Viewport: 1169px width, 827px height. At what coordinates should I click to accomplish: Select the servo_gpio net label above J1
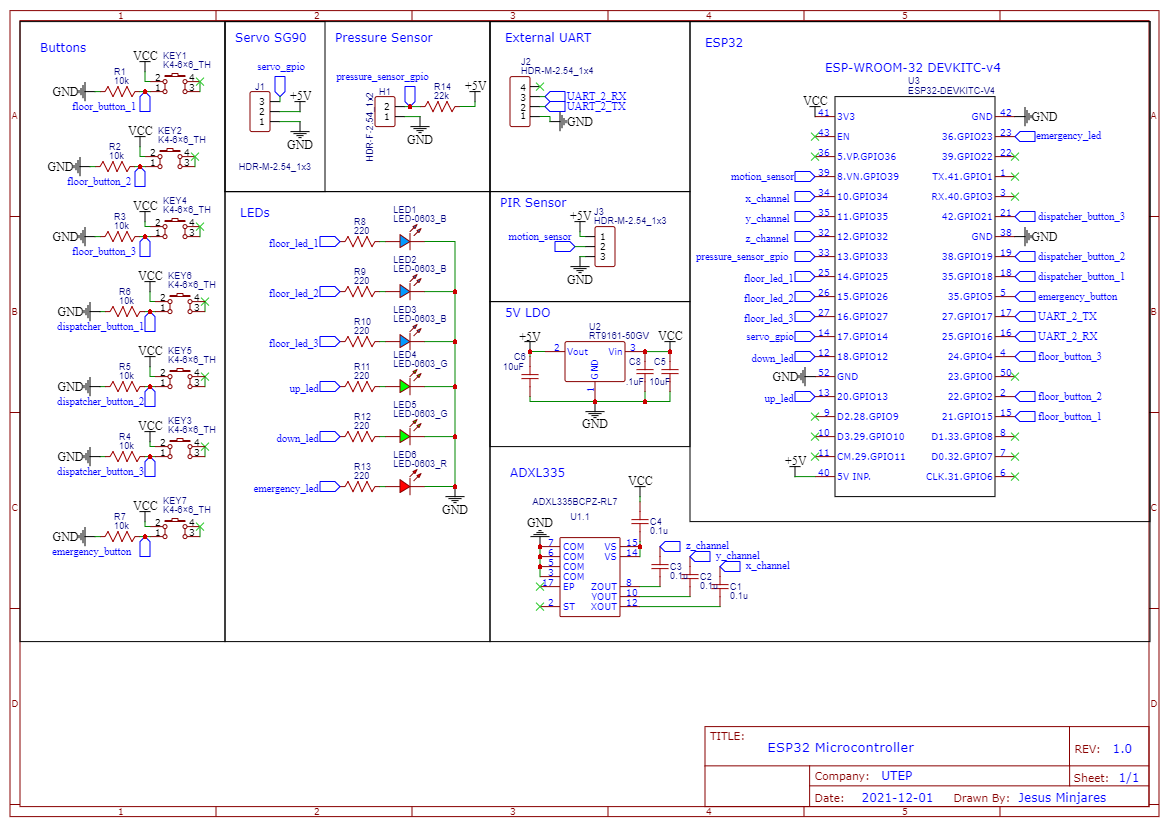280,67
